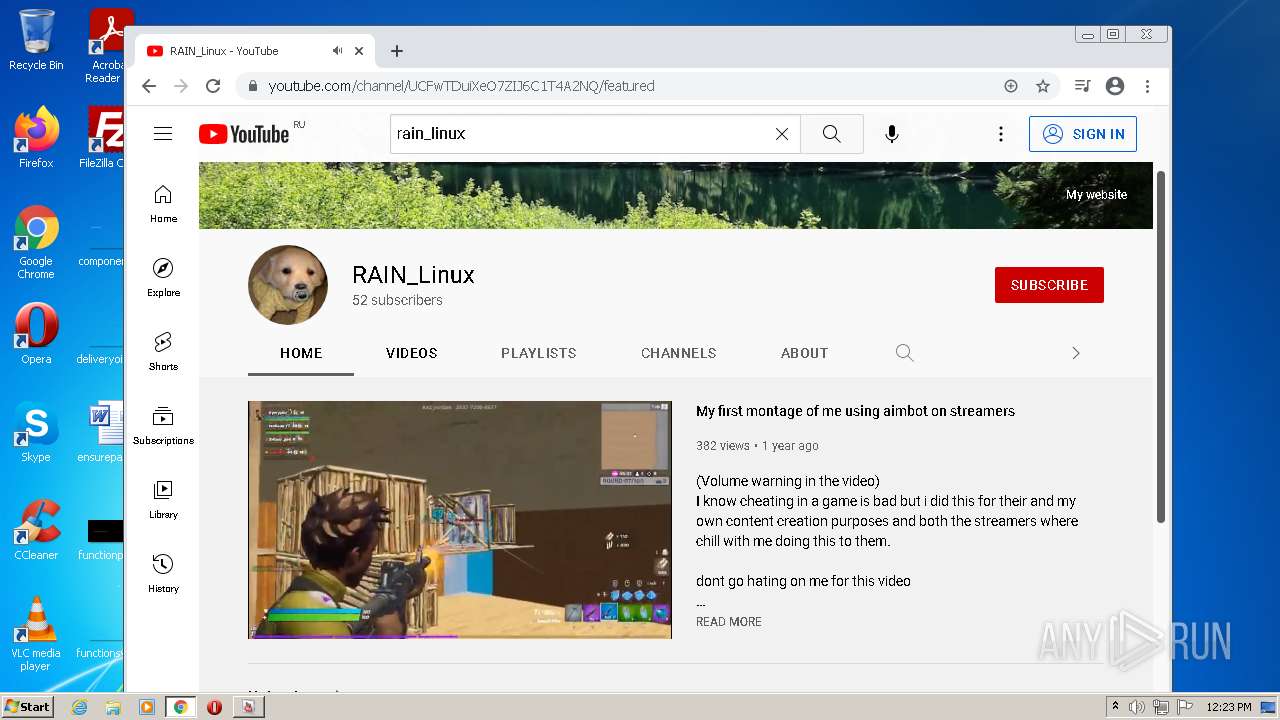Click the page vertical scrollbar

point(1161,347)
